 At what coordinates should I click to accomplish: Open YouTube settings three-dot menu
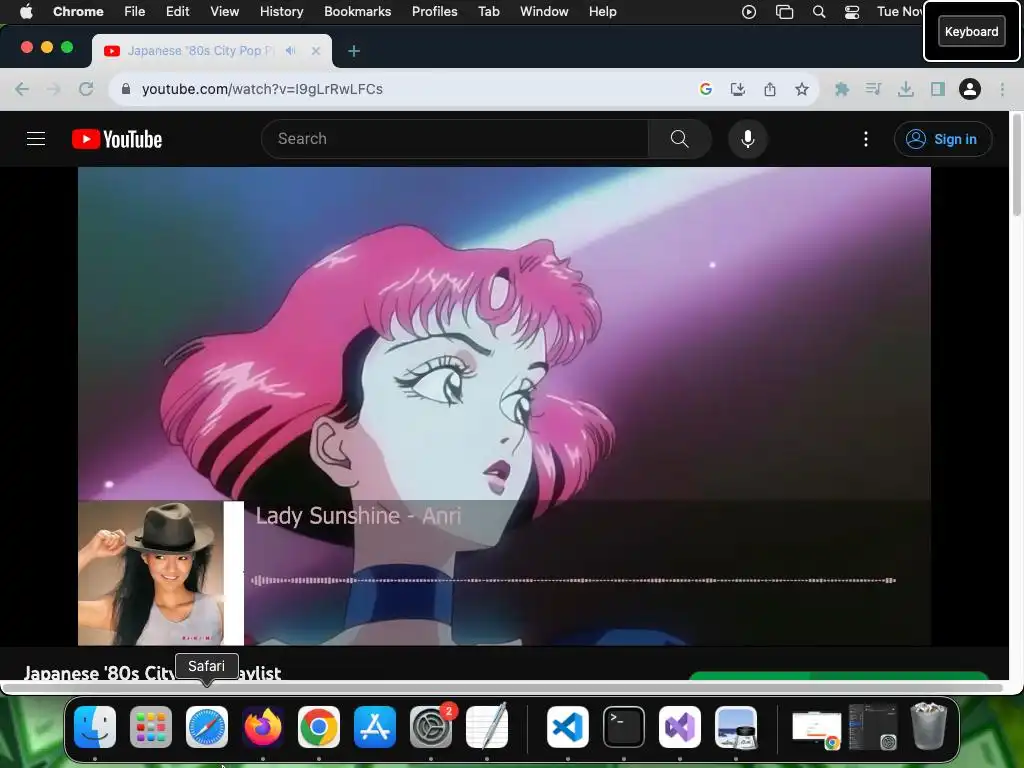tap(866, 139)
